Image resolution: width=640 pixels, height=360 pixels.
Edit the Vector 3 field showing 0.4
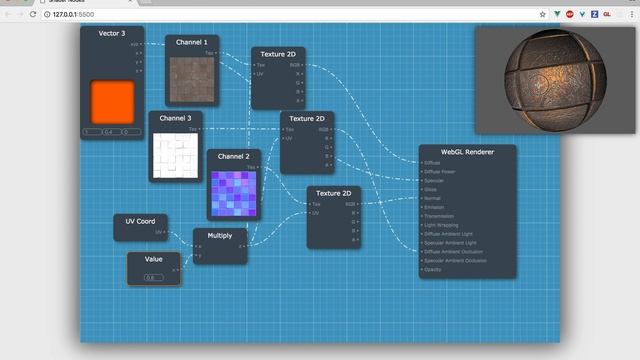point(112,132)
